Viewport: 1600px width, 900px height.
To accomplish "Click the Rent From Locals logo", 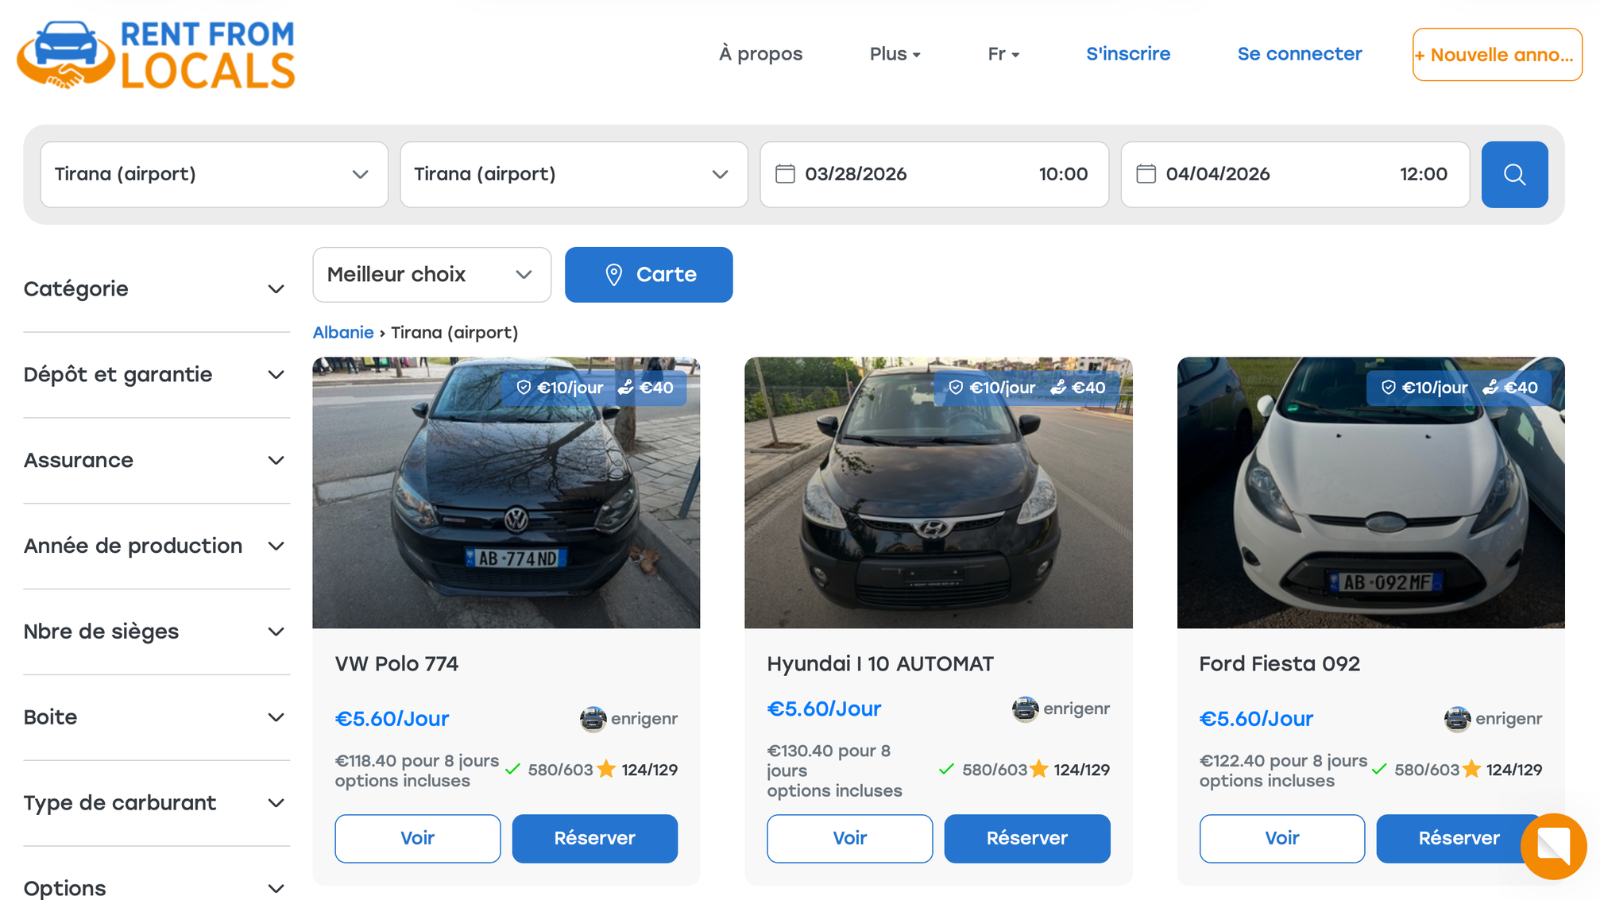I will 155,55.
